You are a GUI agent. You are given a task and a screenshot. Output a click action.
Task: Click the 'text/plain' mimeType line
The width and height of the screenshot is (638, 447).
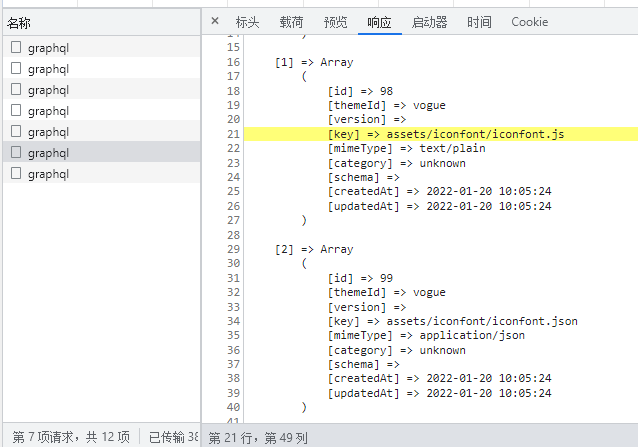tap(406, 148)
